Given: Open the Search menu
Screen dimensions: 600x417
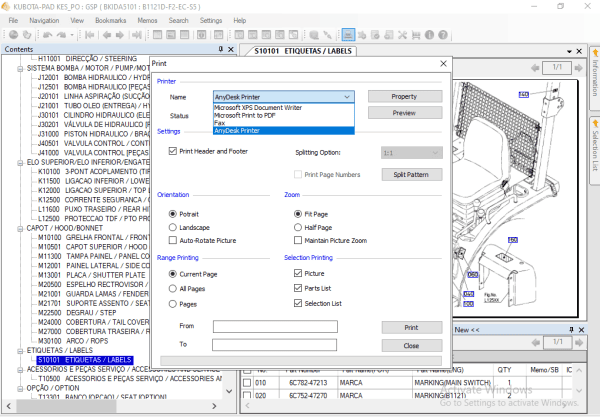Looking at the screenshot, I should [x=178, y=20].
